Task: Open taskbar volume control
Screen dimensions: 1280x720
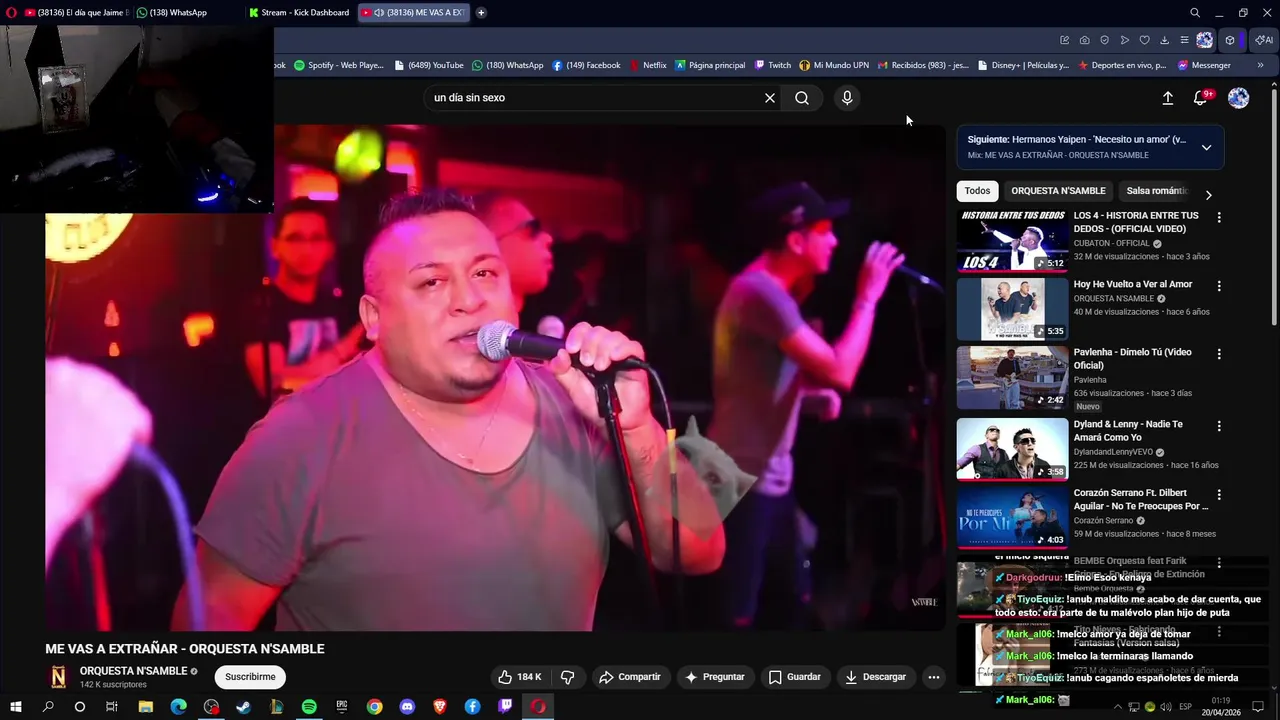Action: tap(1167, 707)
